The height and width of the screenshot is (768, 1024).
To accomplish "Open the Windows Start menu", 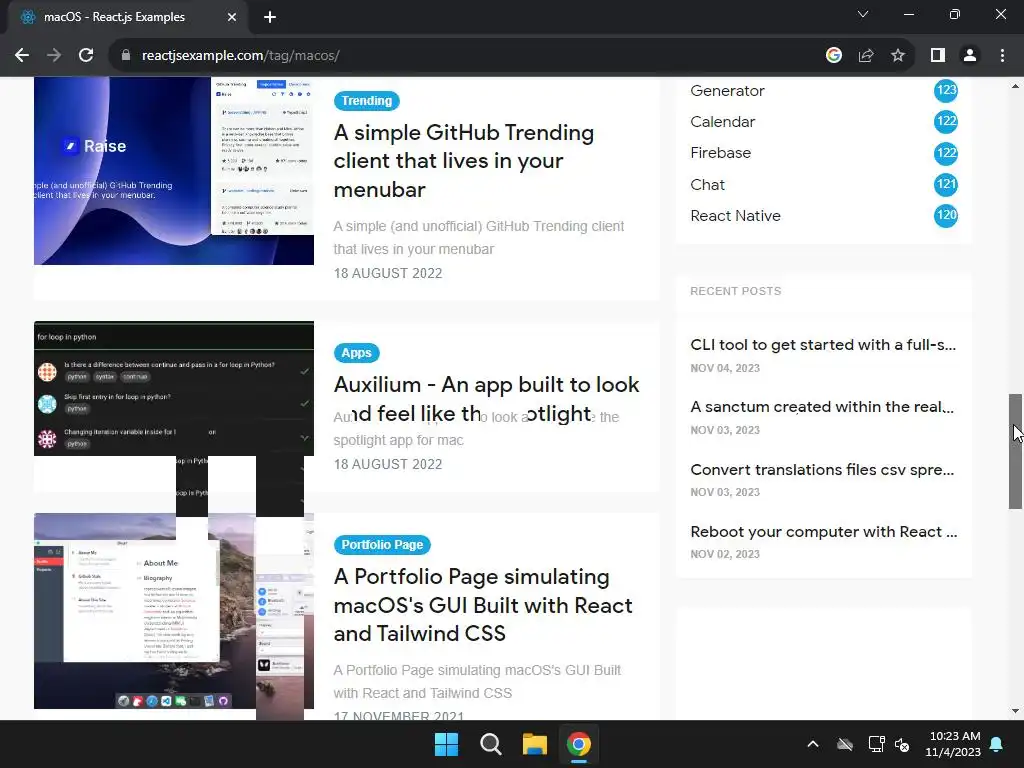I will 447,744.
